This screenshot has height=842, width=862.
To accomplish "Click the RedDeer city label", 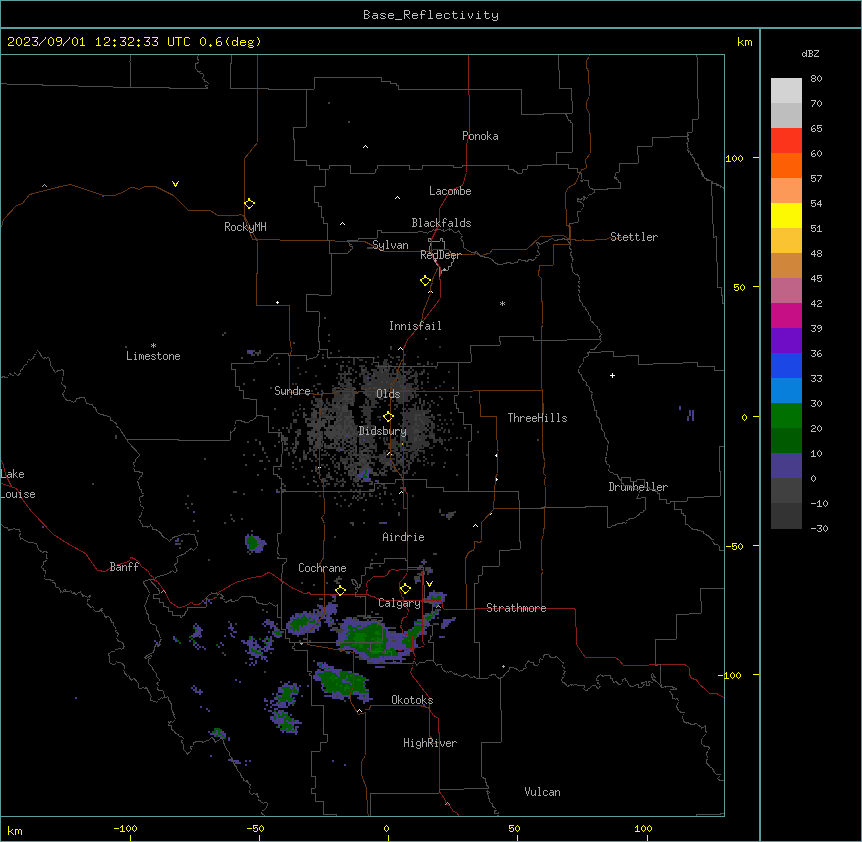I will tap(440, 255).
